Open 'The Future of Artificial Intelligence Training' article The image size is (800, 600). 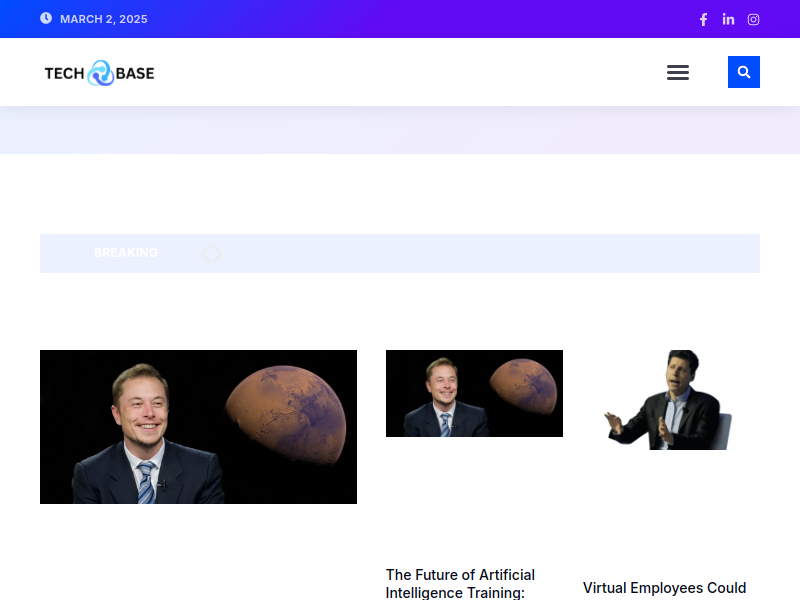tap(460, 584)
